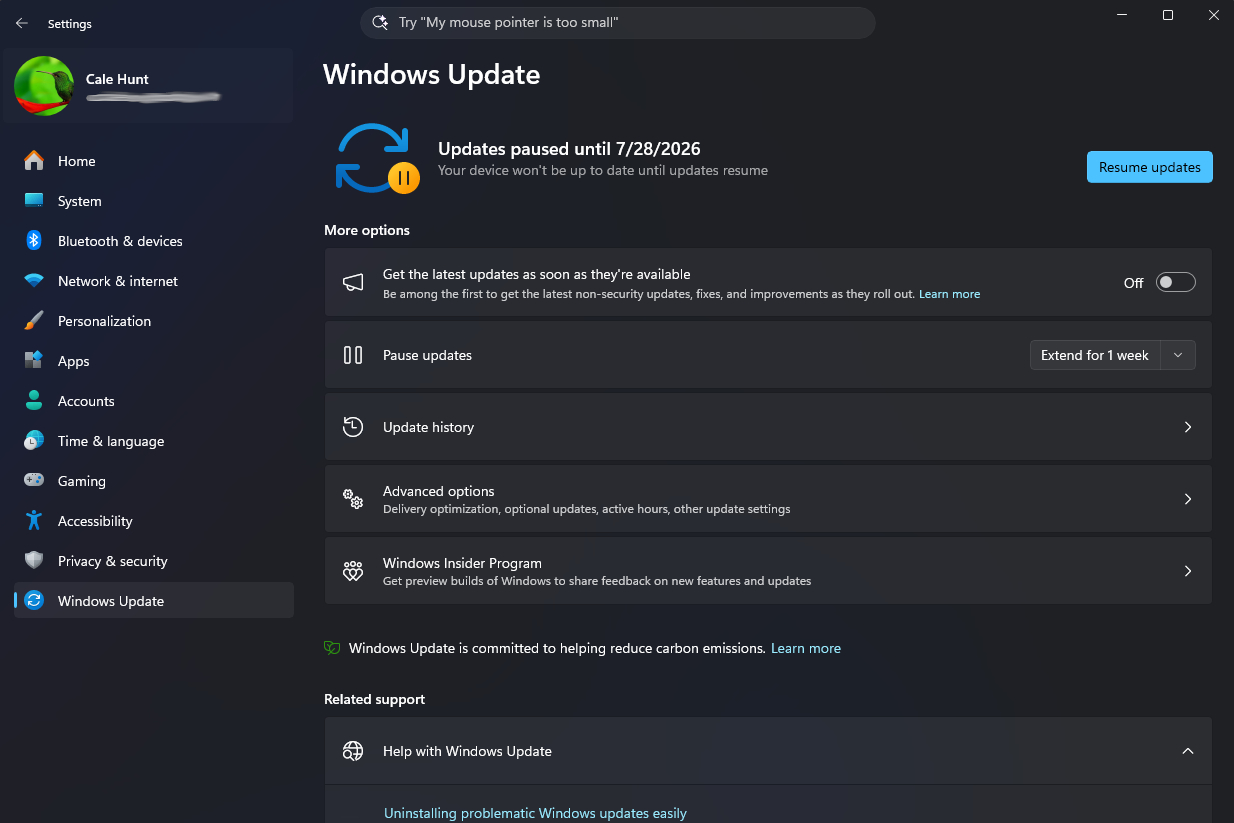
Task: Collapse the Help with Windows Update section
Action: [1188, 751]
